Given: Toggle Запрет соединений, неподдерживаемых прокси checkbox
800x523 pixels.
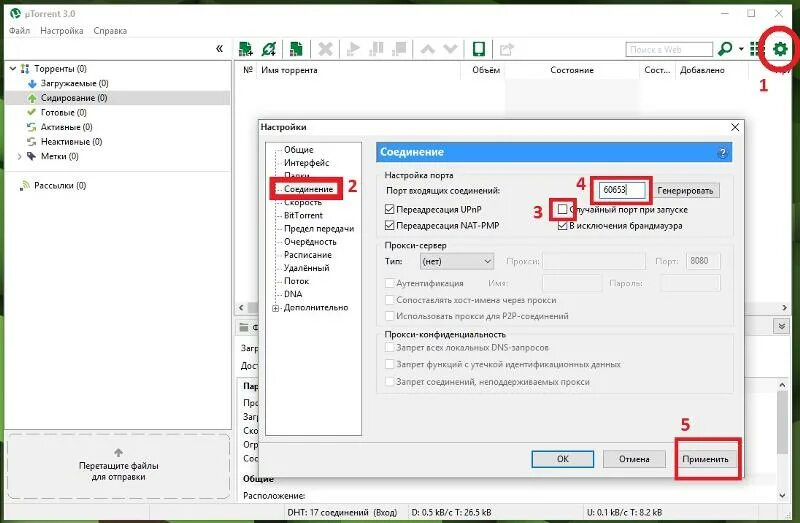Looking at the screenshot, I should [x=390, y=382].
